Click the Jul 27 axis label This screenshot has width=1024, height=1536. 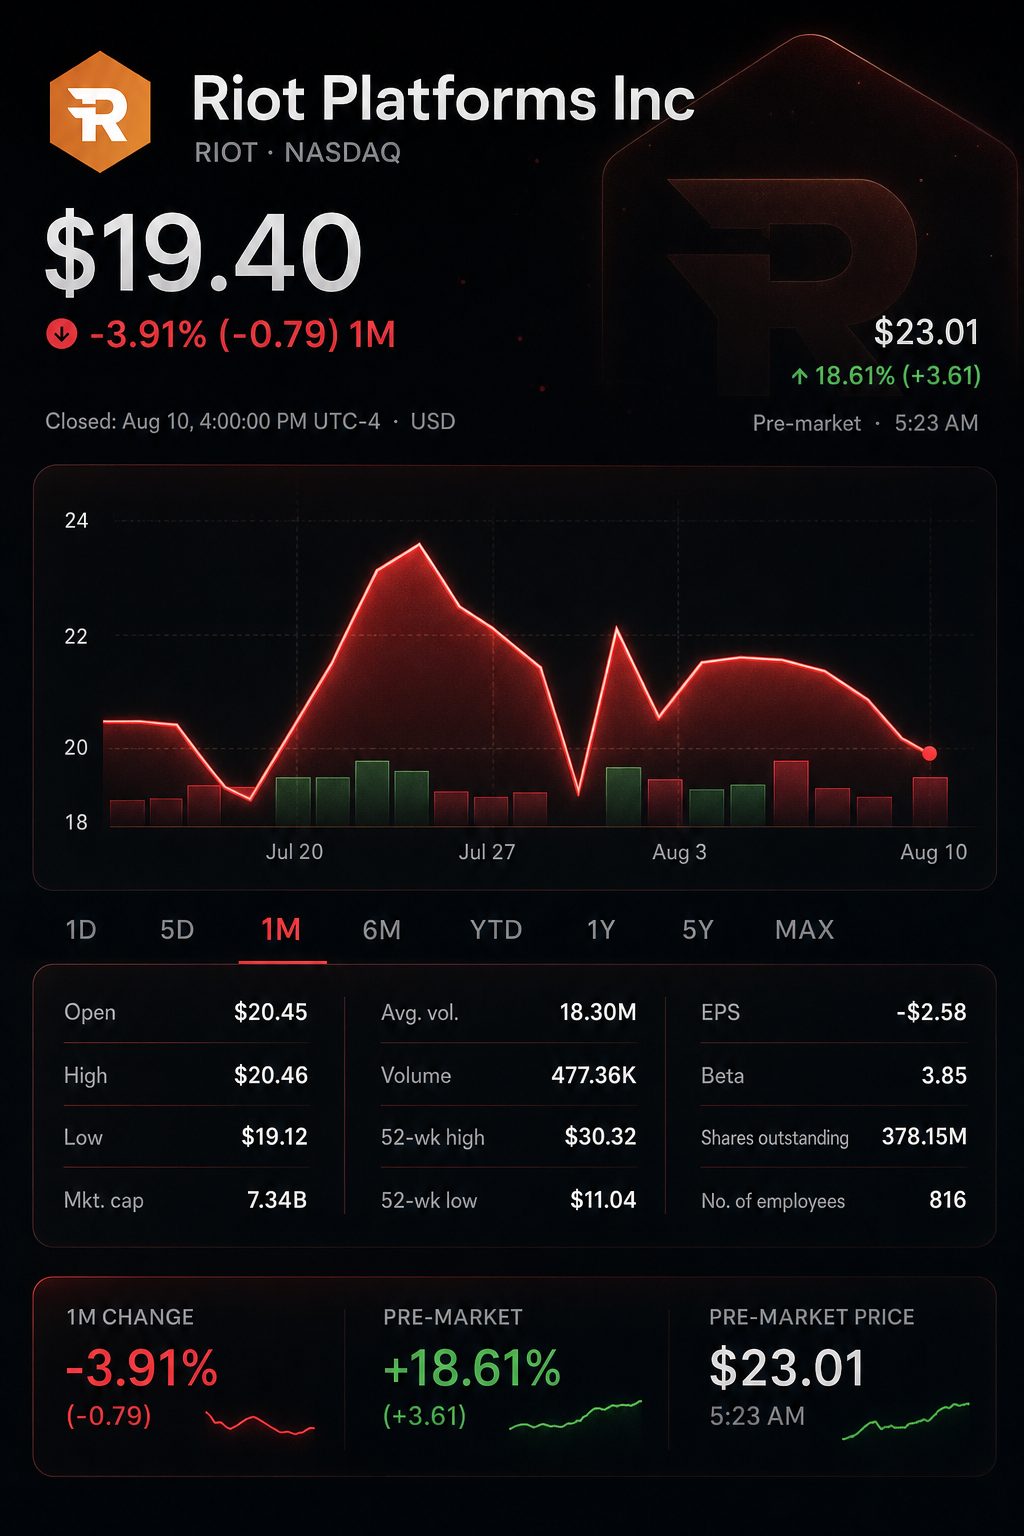click(x=487, y=852)
